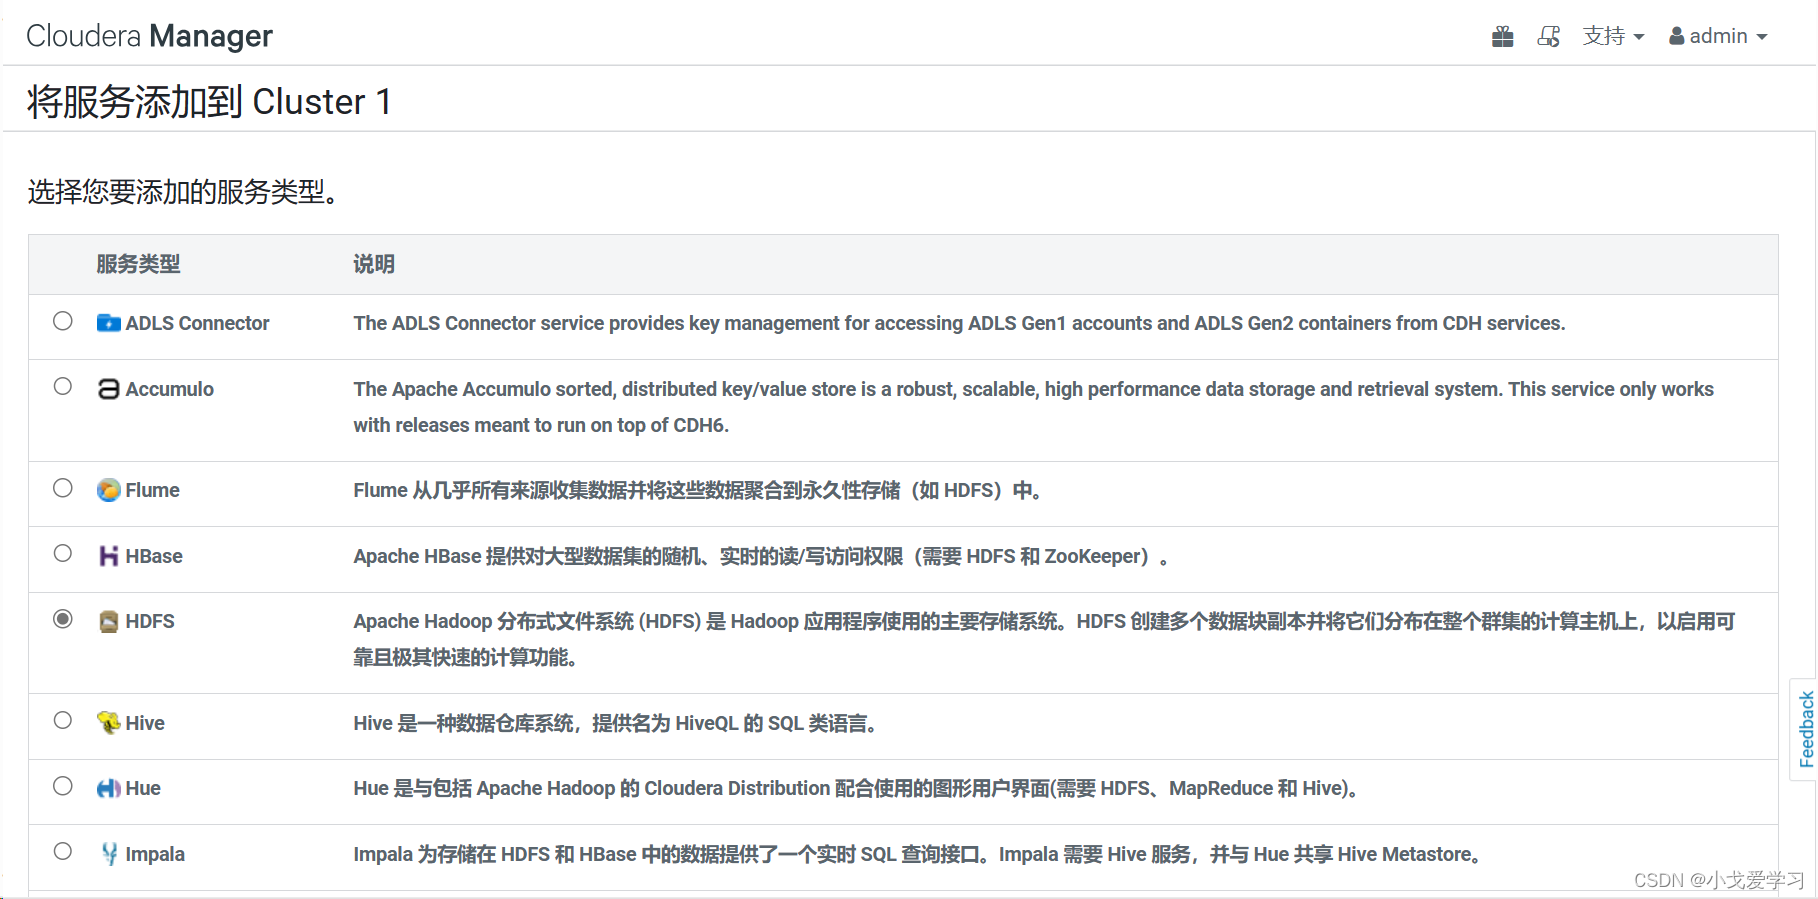The image size is (1818, 899).
Task: Click the Flume description text
Action: (x=697, y=490)
